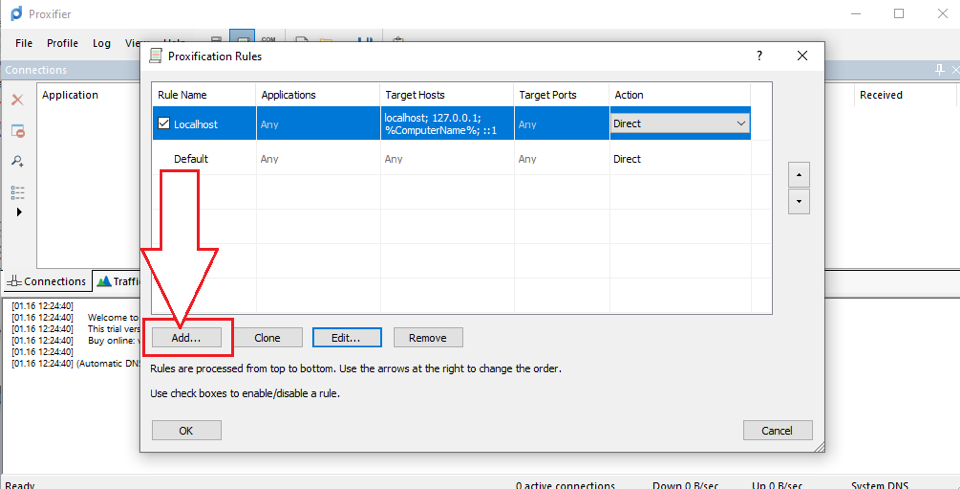This screenshot has width=960, height=489.
Task: Disable the Localhost rule checkbox
Action: 163,124
